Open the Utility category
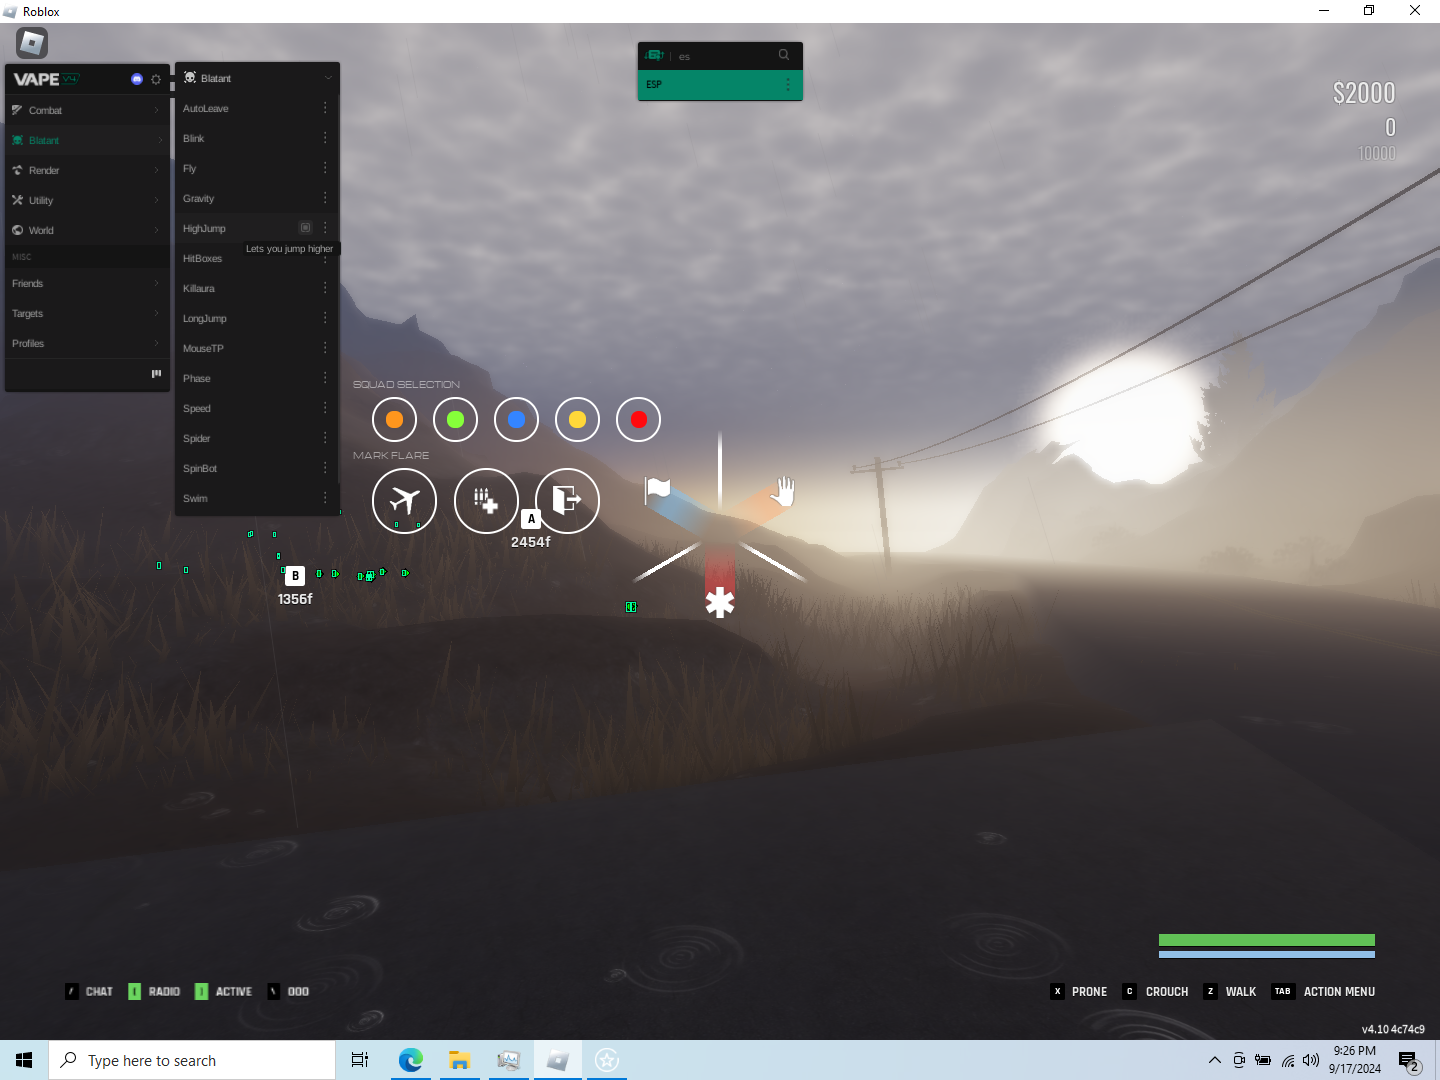The height and width of the screenshot is (1080, 1440). [x=87, y=200]
